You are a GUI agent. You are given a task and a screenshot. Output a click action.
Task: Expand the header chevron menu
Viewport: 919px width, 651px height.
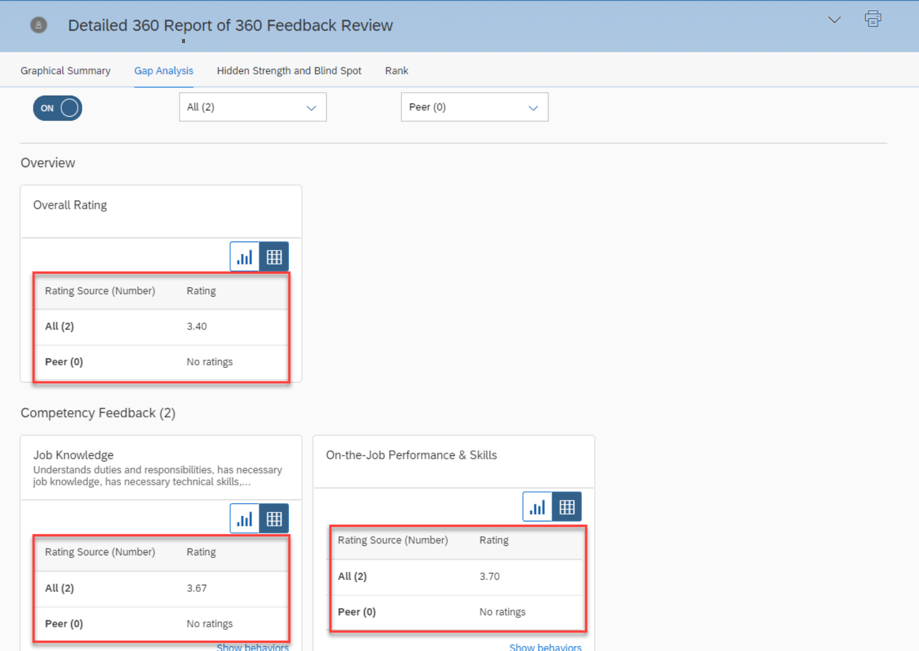[x=834, y=20]
